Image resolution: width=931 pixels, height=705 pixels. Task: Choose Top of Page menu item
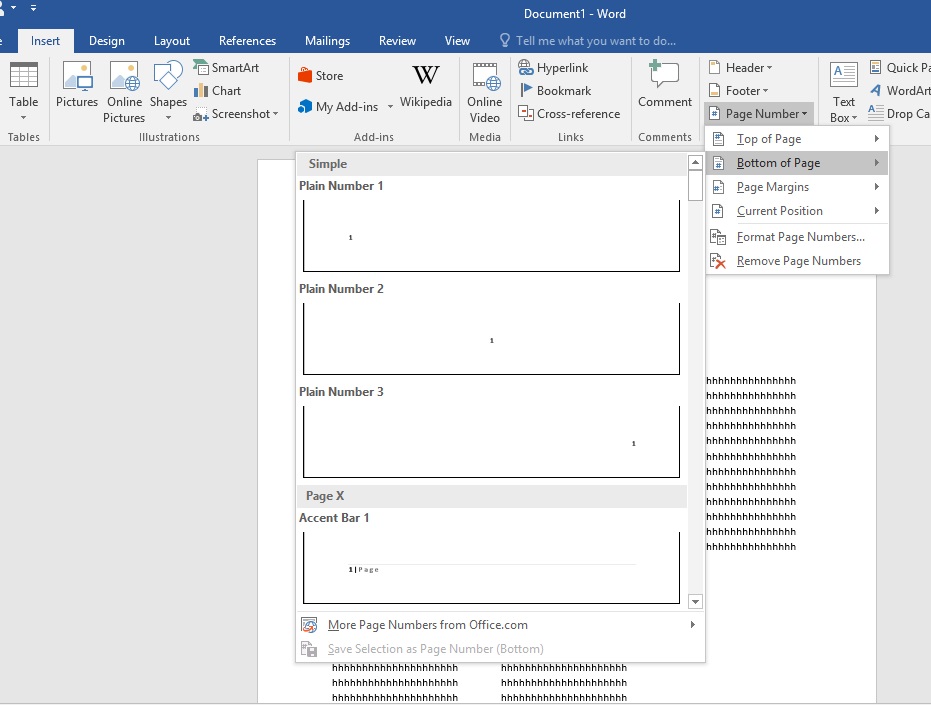(797, 139)
